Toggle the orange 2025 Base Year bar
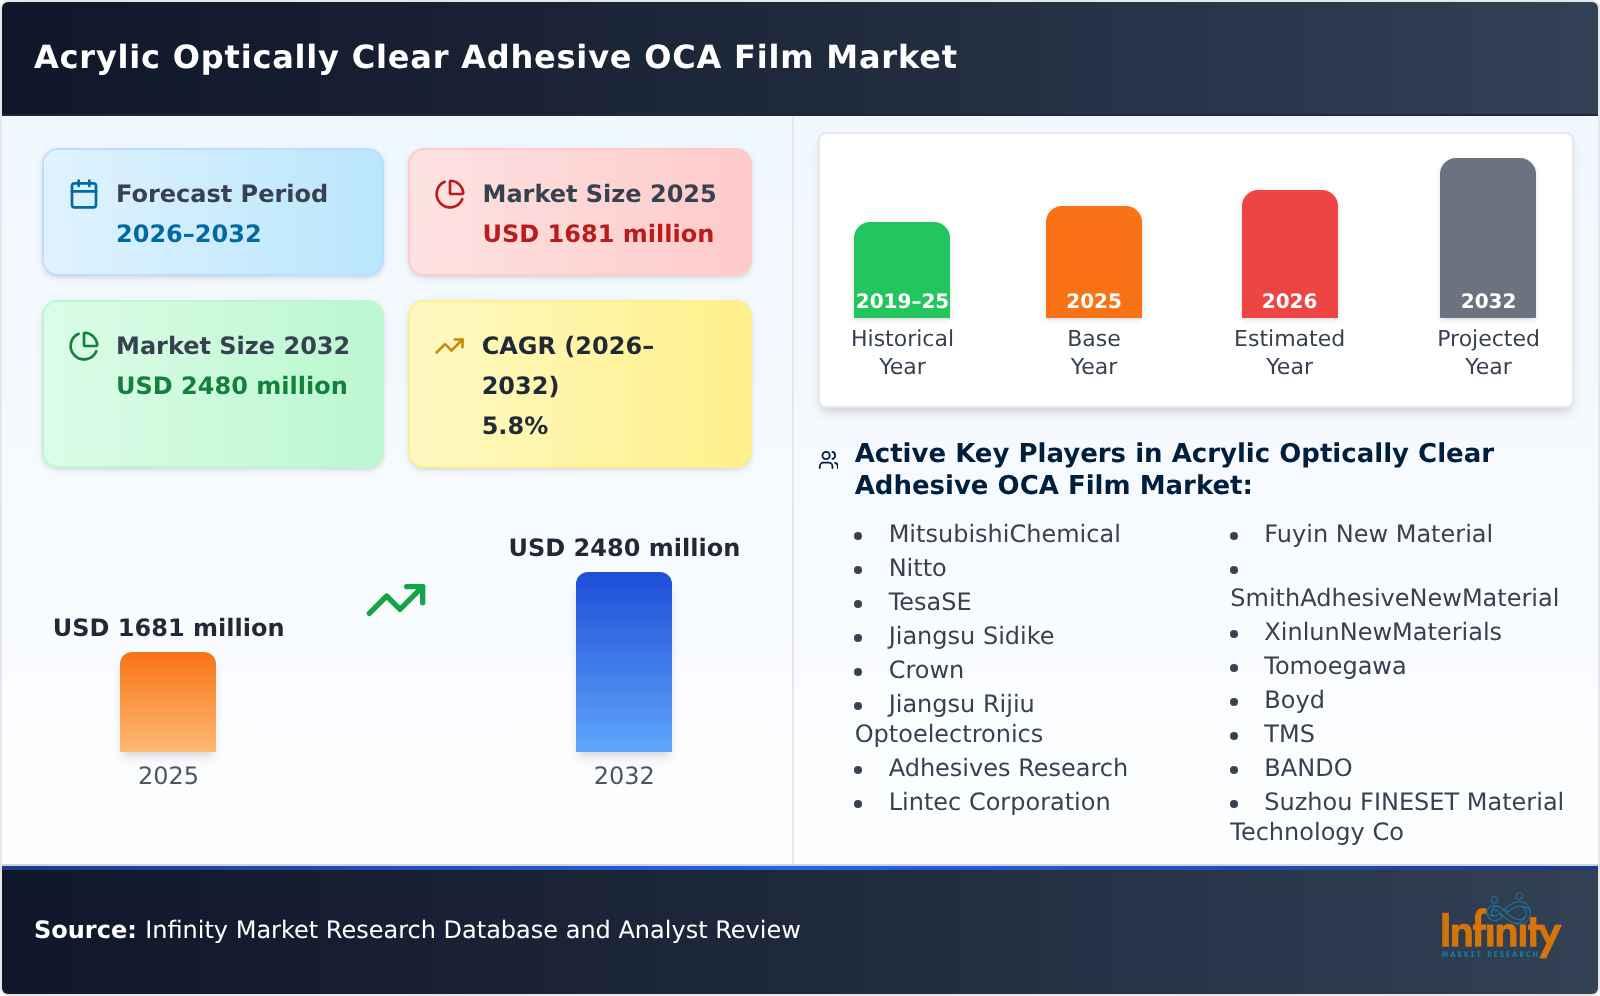Image resolution: width=1600 pixels, height=996 pixels. point(1093,262)
